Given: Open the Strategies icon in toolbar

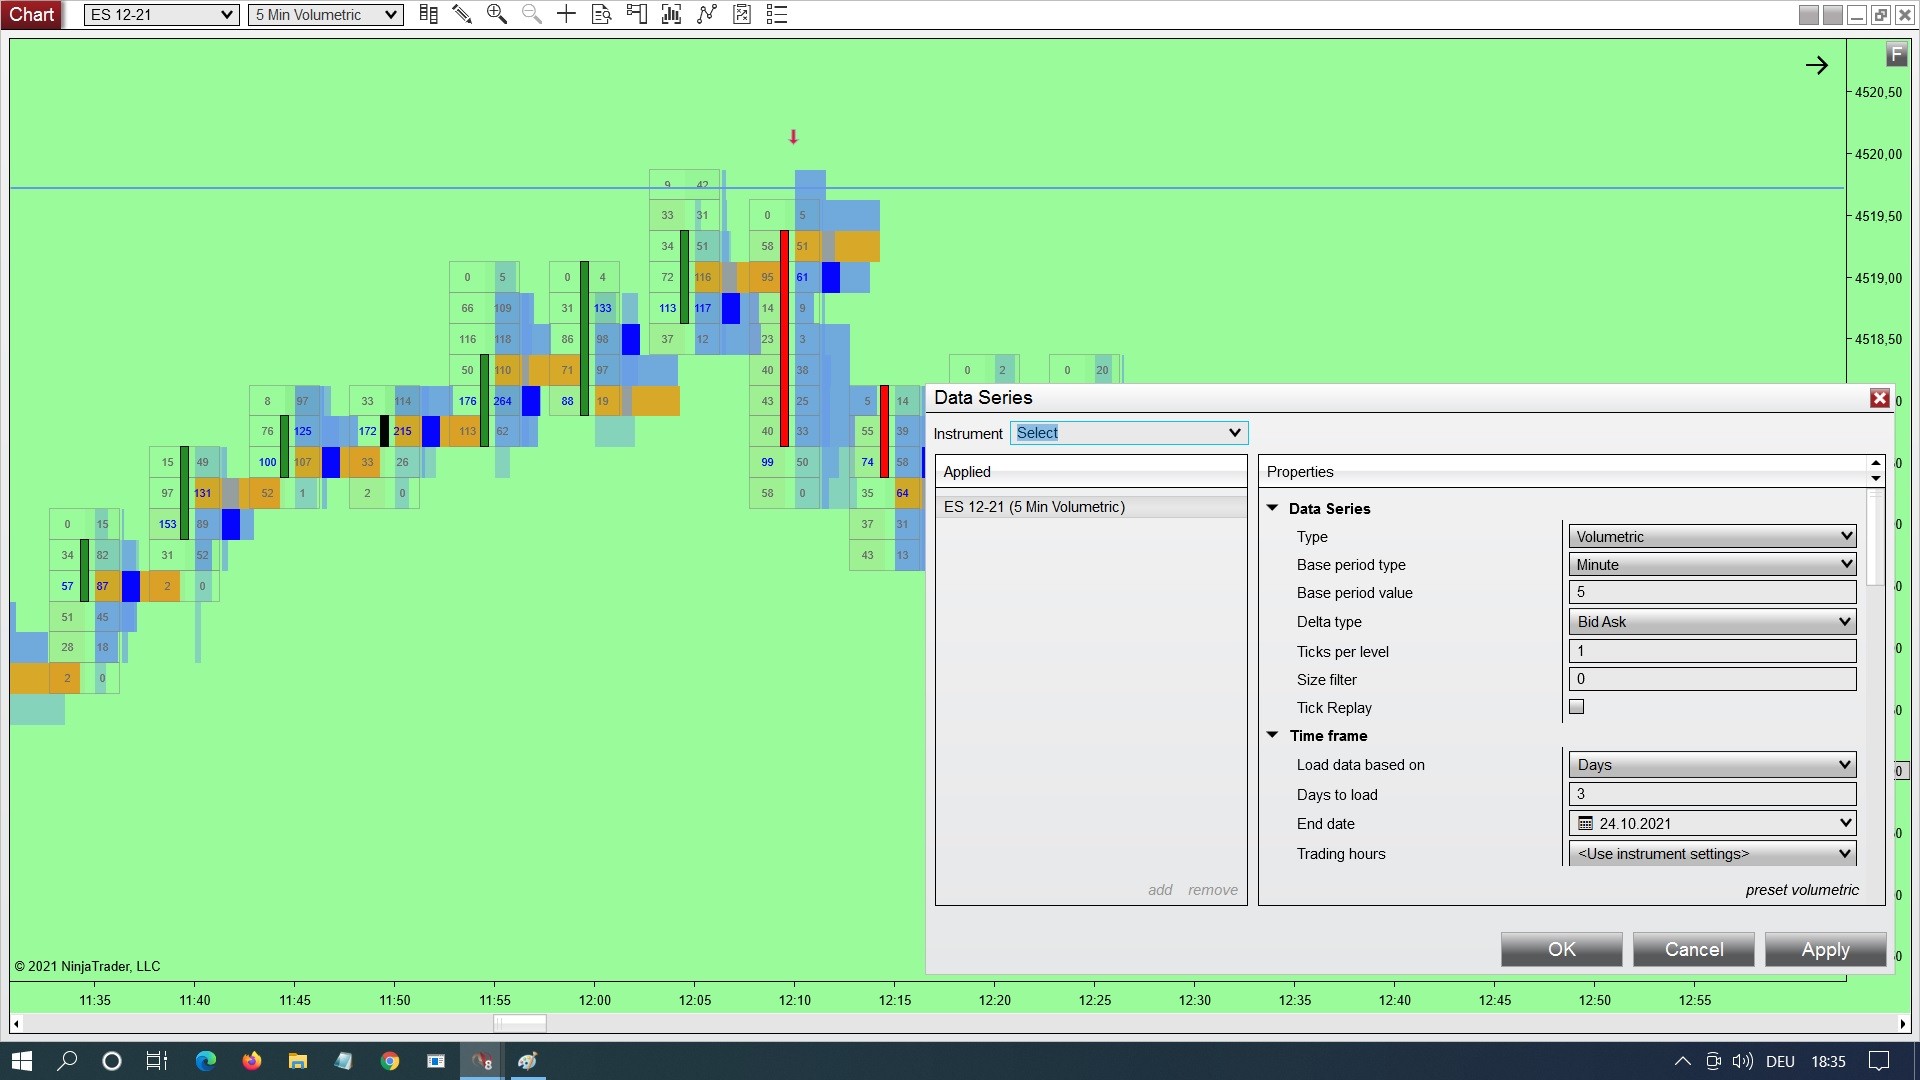Looking at the screenshot, I should tap(742, 14).
